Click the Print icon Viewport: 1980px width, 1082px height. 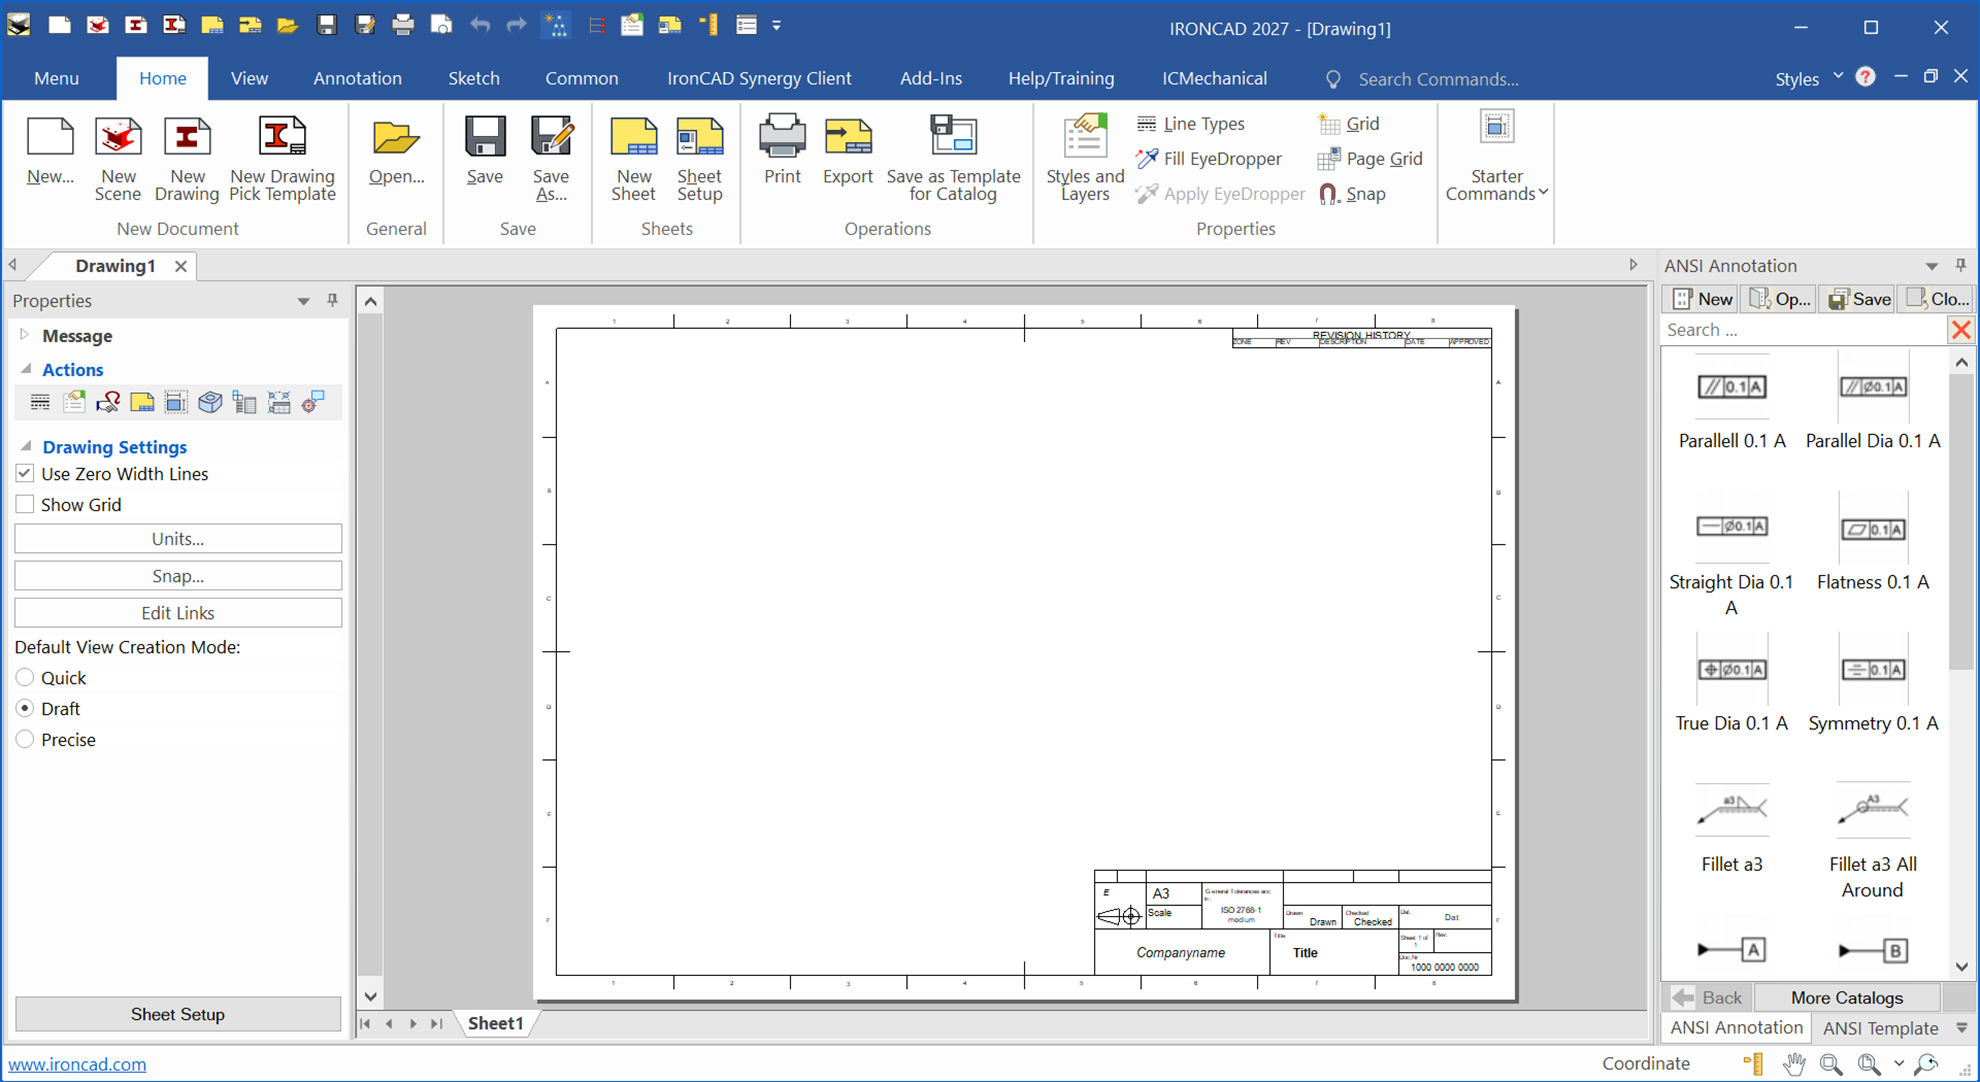[x=782, y=137]
